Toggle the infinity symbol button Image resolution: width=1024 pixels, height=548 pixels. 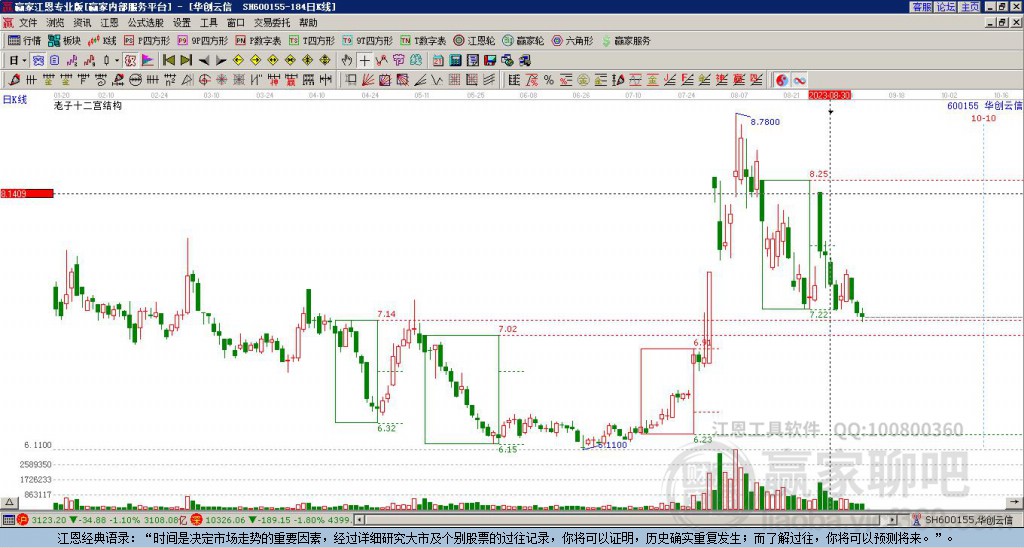click(799, 80)
